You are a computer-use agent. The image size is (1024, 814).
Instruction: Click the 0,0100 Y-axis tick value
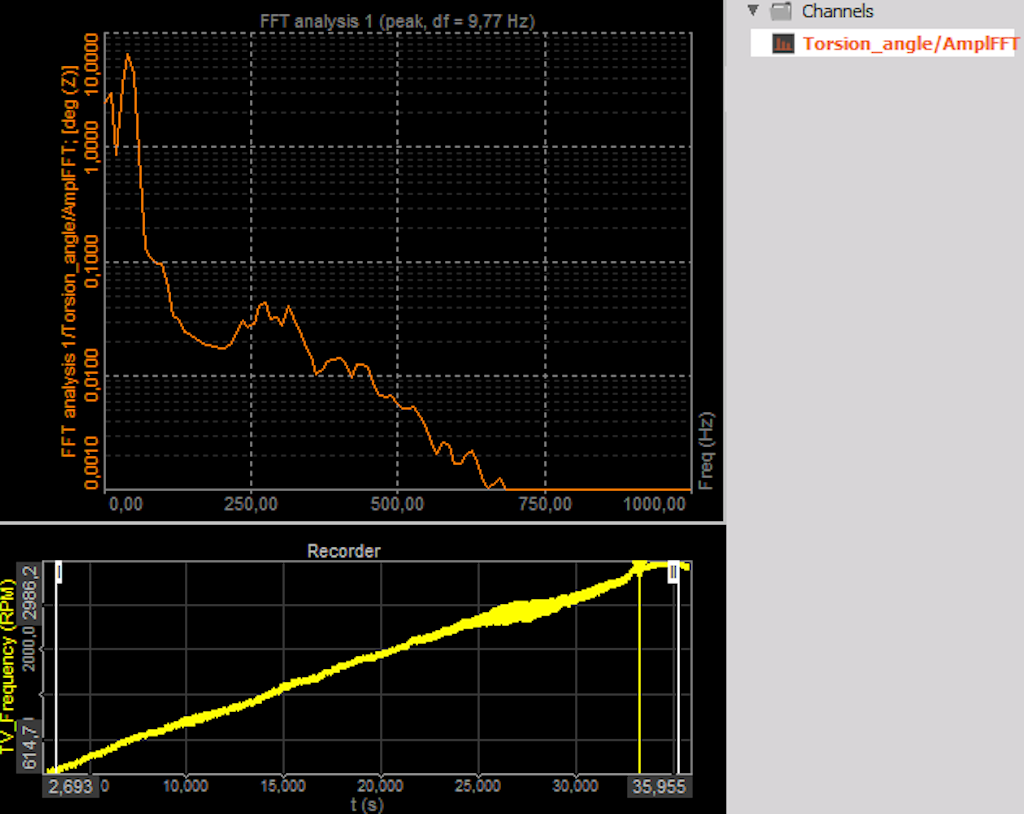[x=92, y=375]
